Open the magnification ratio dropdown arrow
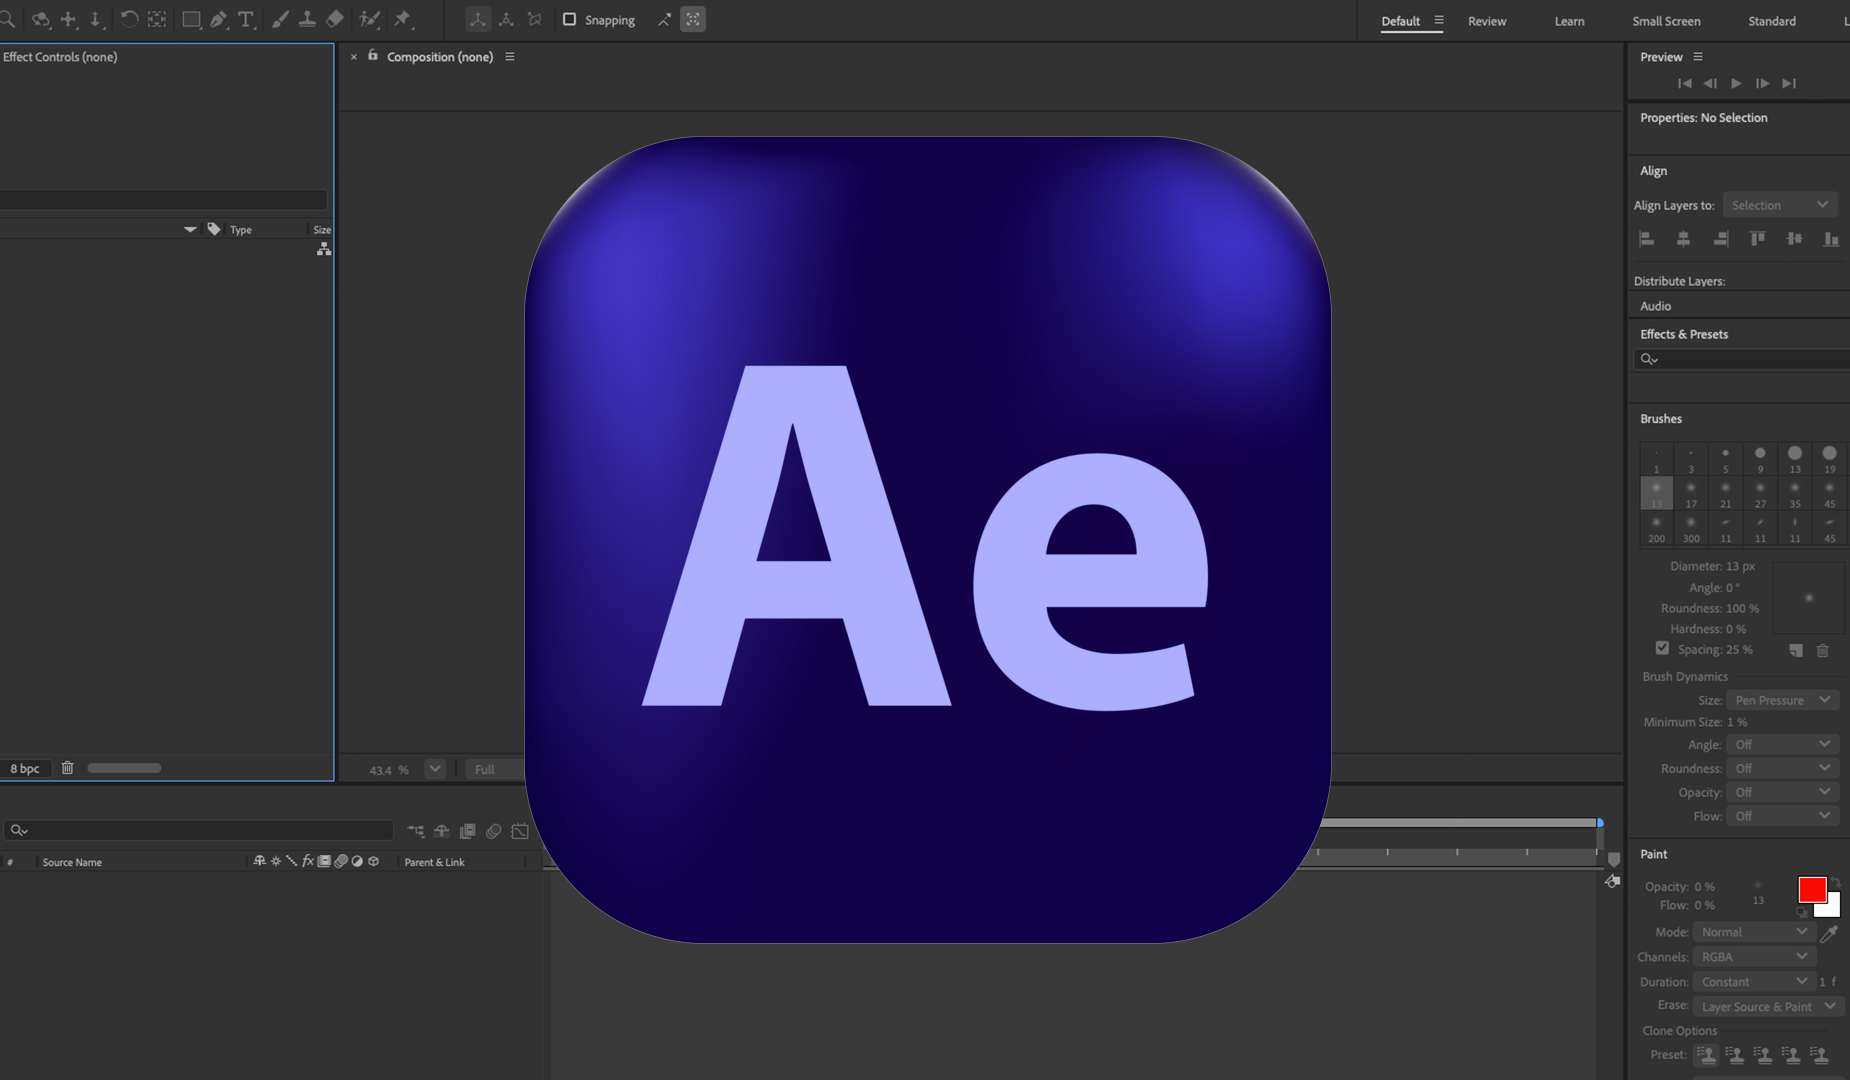1850x1080 pixels. click(435, 769)
